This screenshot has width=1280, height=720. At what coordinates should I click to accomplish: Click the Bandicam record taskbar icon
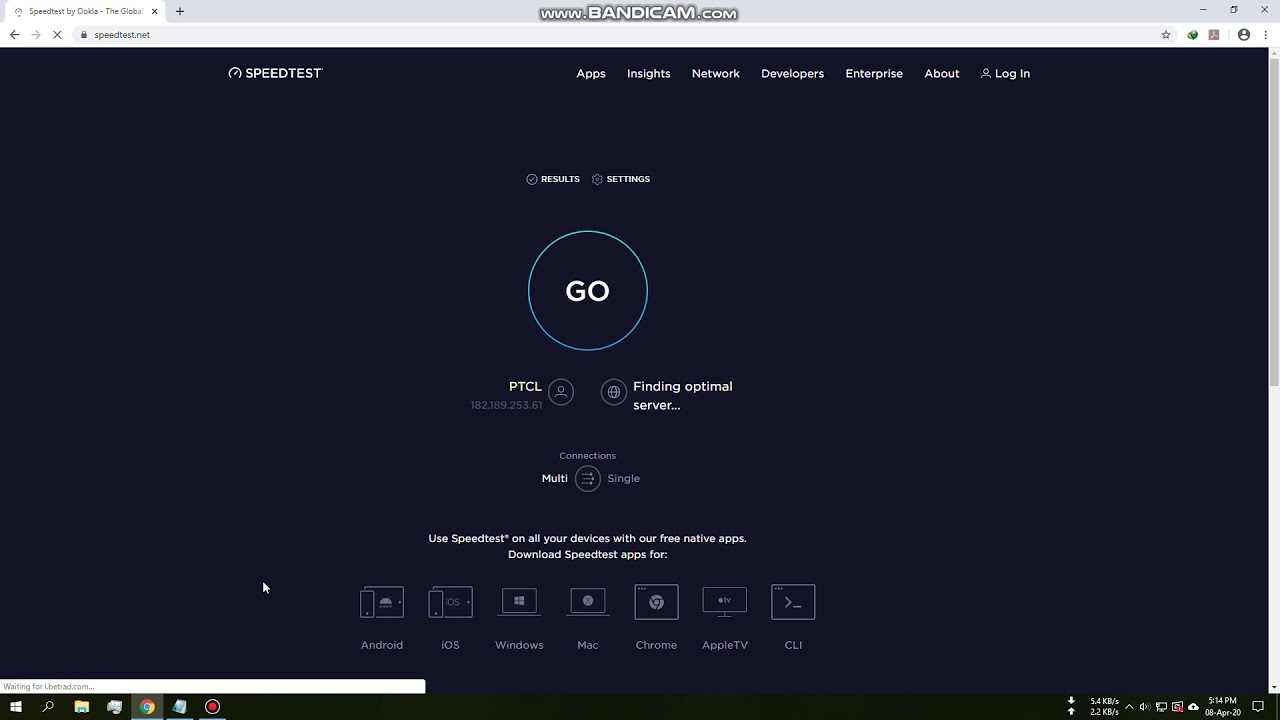tap(212, 707)
